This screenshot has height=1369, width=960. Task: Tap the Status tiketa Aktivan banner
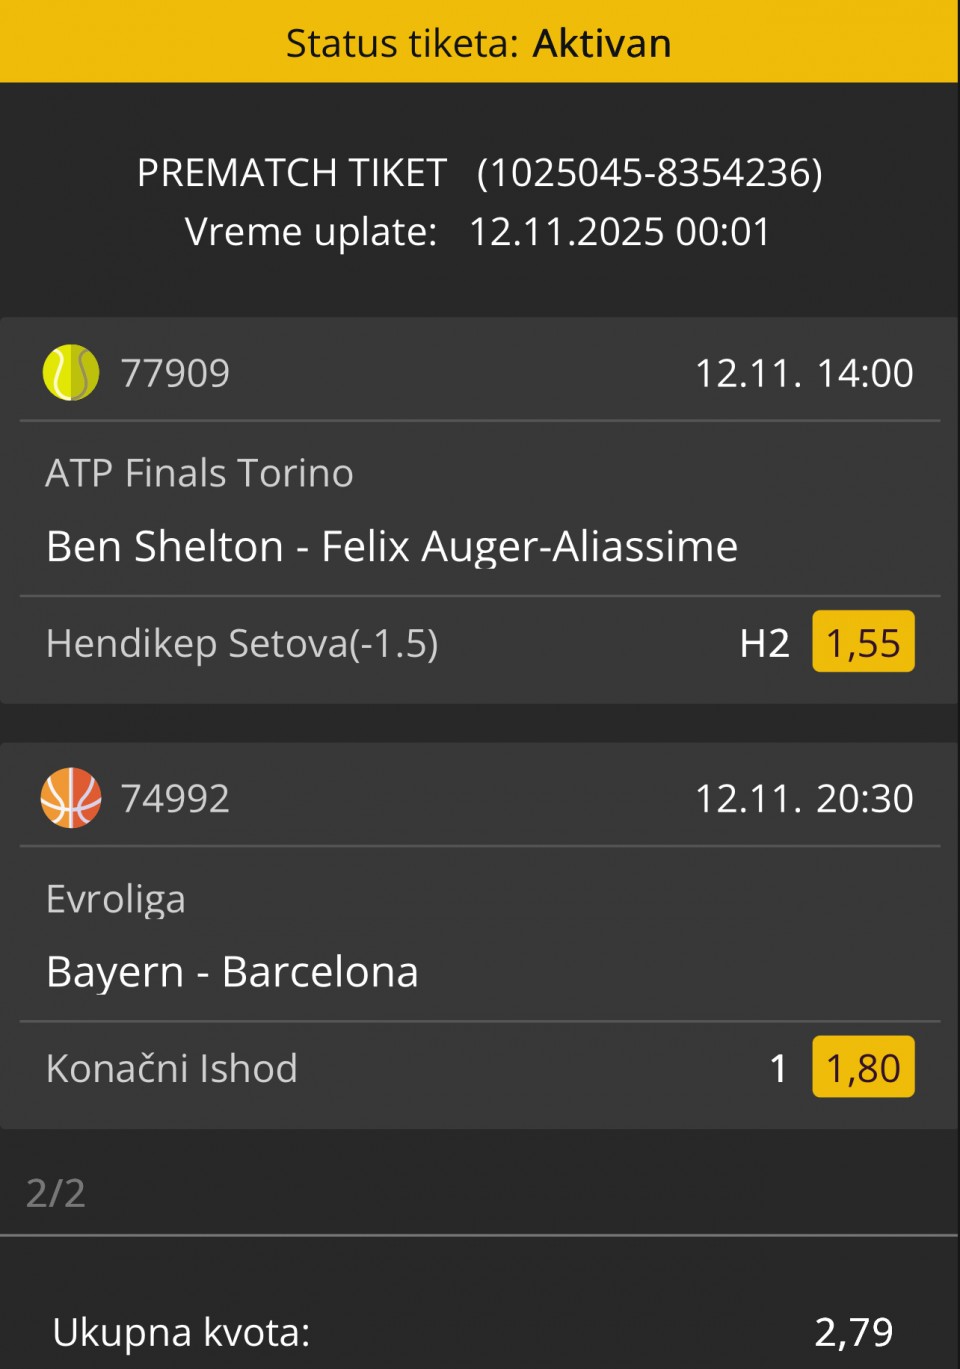pos(479,43)
